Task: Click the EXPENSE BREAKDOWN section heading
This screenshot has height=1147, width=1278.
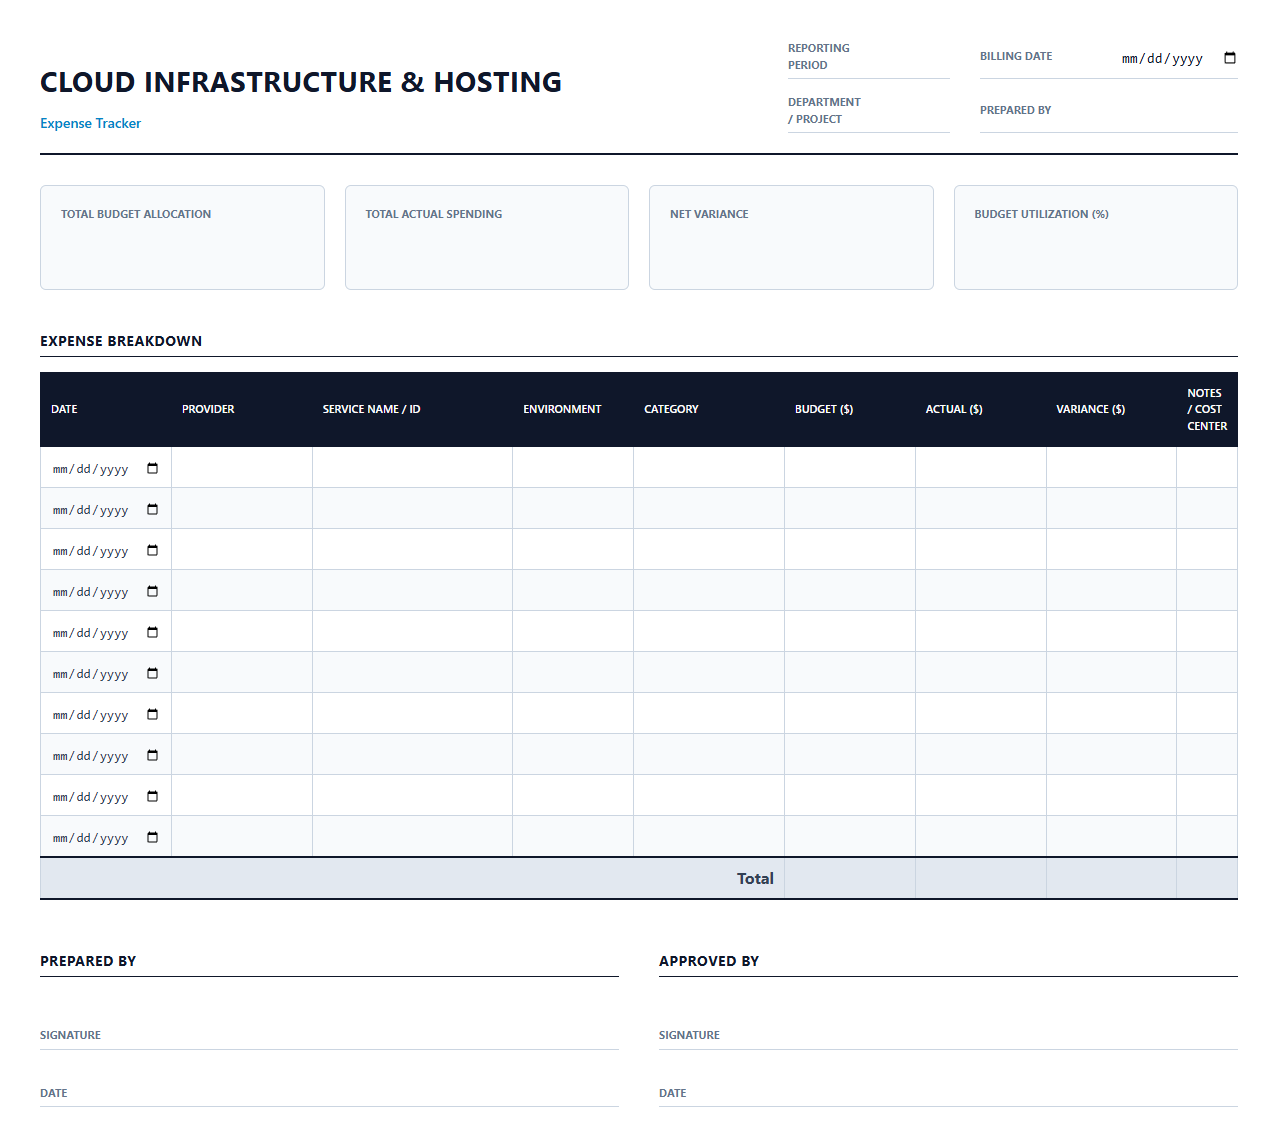Action: [121, 341]
